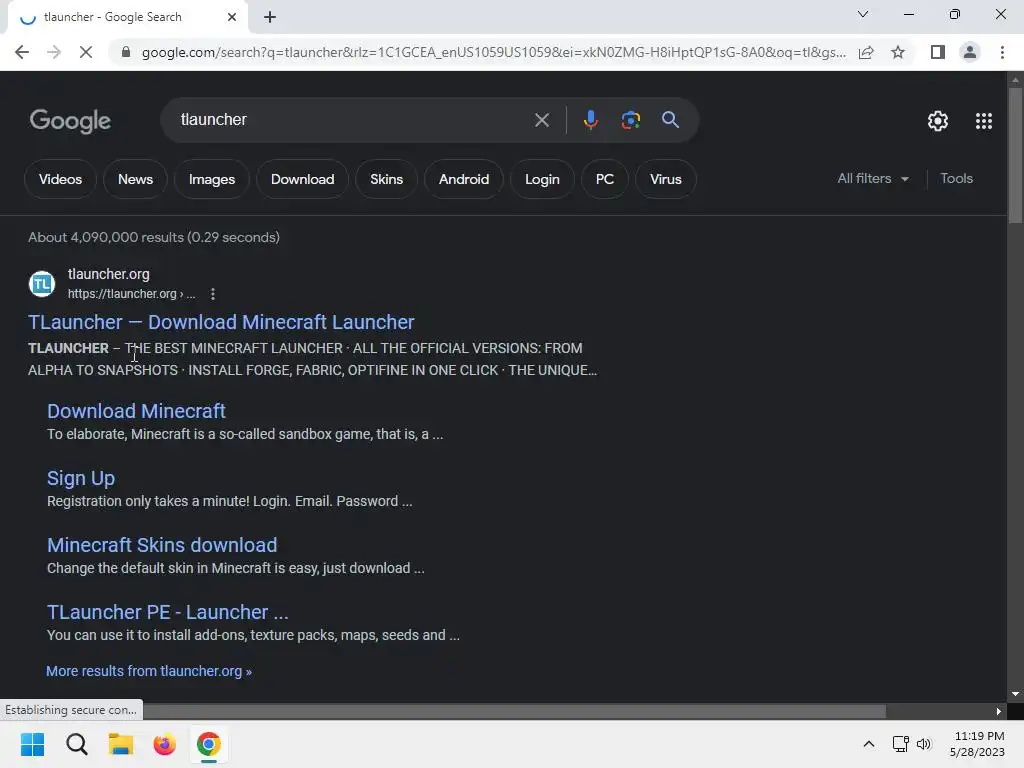Open the Chrome profile menu
This screenshot has height=768, width=1024.
click(x=970, y=52)
